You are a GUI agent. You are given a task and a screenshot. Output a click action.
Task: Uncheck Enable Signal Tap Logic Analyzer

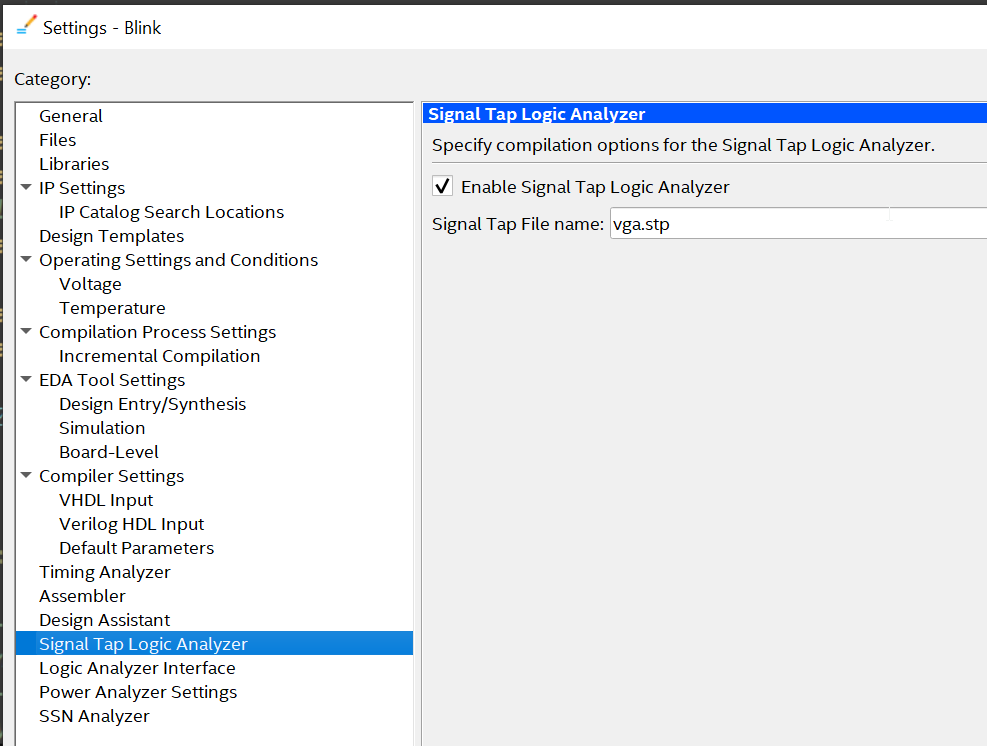441,187
